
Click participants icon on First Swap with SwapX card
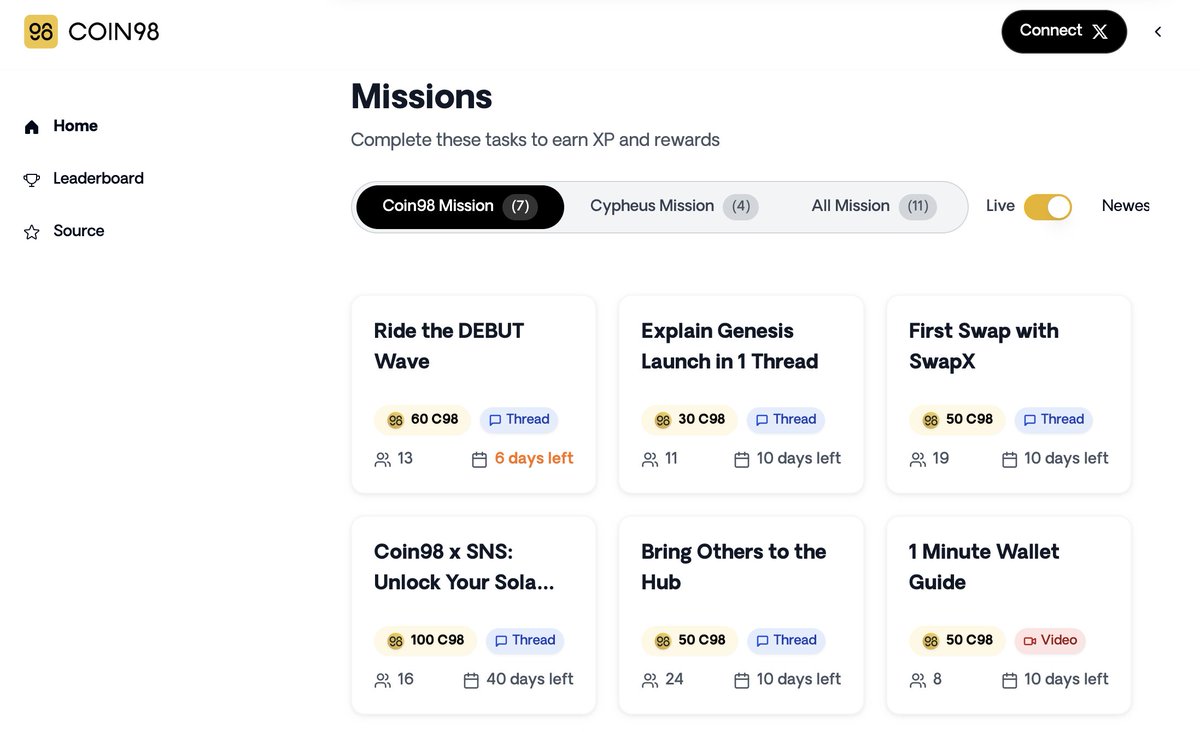918,460
